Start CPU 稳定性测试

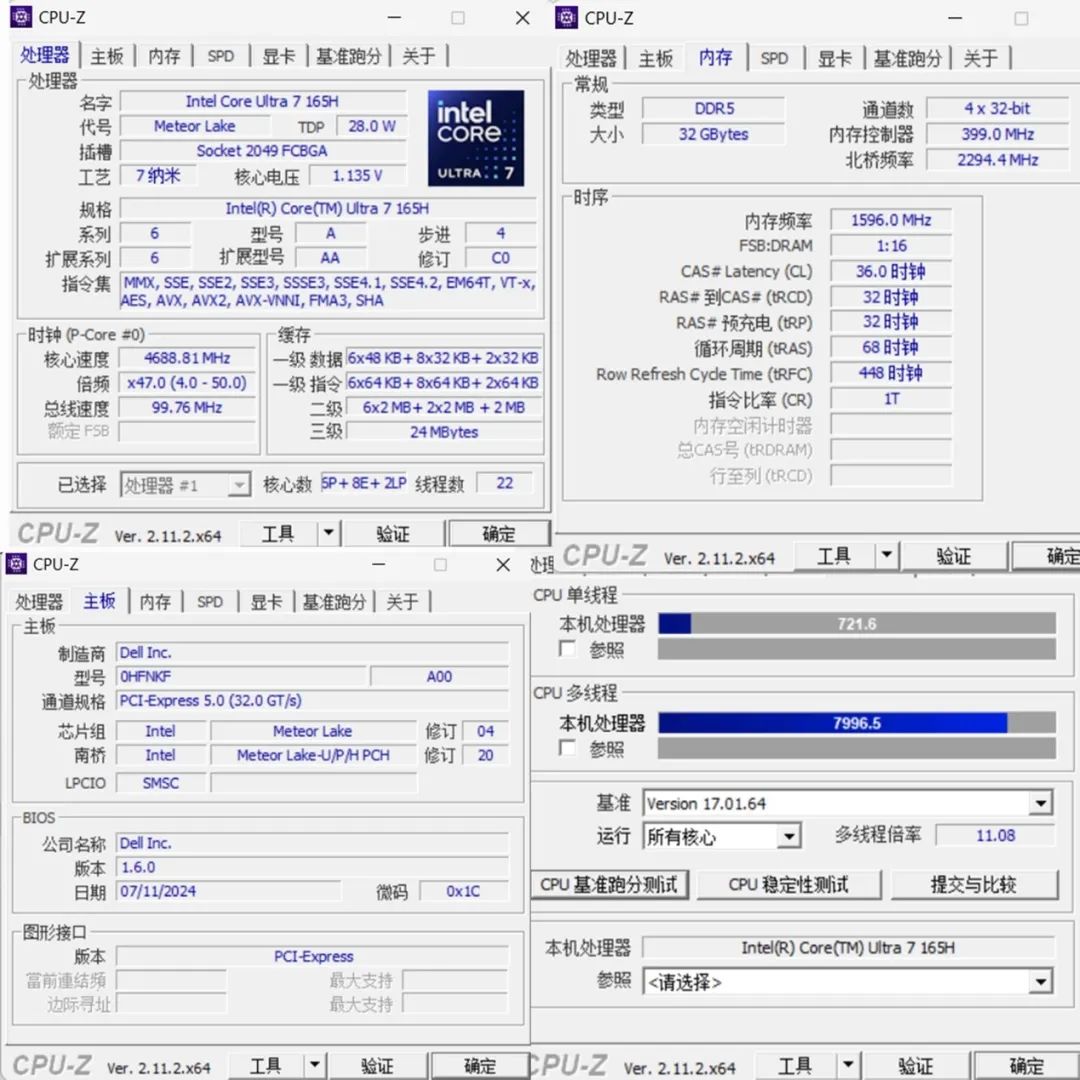point(789,884)
